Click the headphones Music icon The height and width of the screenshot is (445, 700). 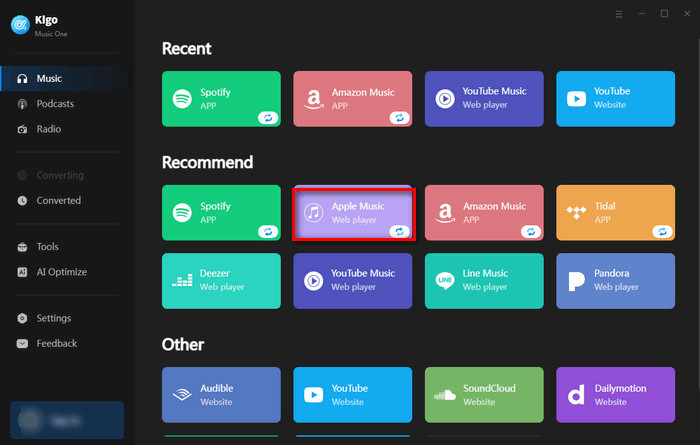(22, 79)
